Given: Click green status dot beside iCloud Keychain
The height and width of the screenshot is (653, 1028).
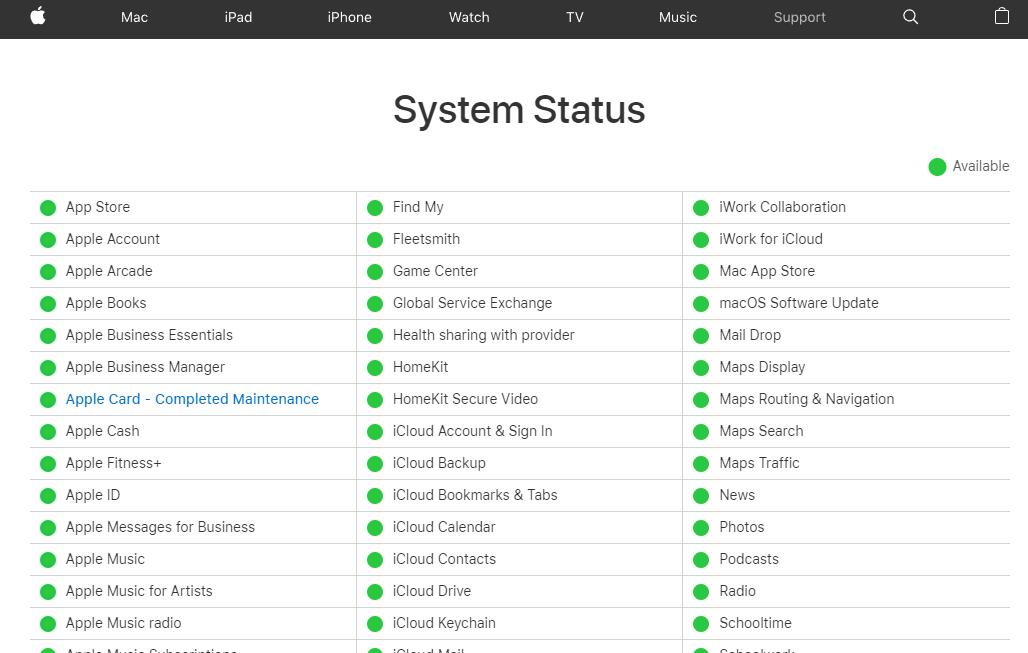Looking at the screenshot, I should tap(375, 624).
